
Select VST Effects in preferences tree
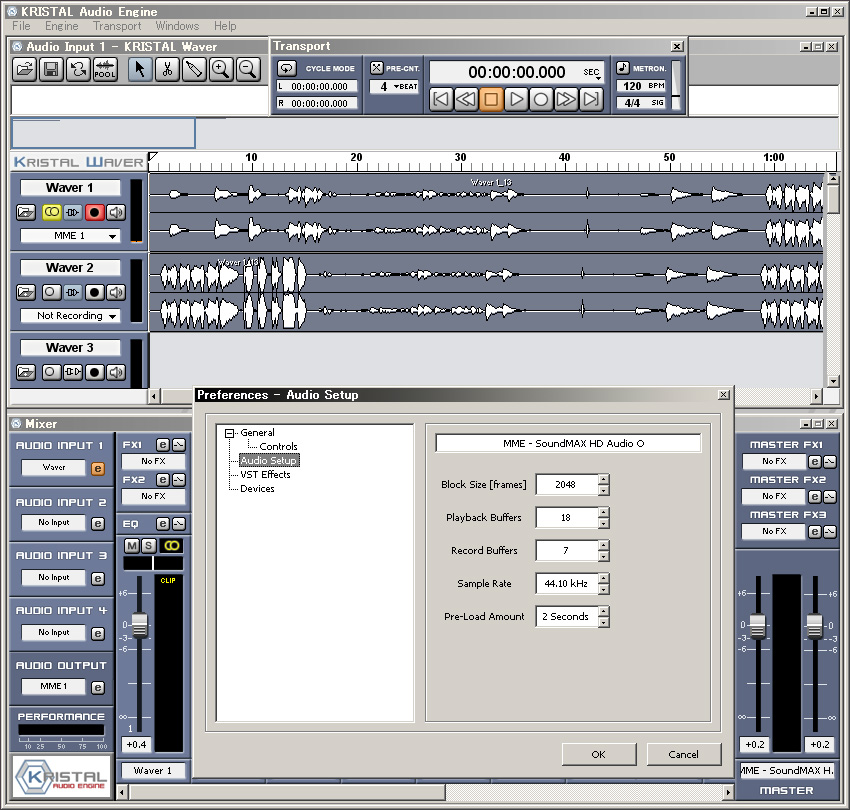[x=265, y=474]
